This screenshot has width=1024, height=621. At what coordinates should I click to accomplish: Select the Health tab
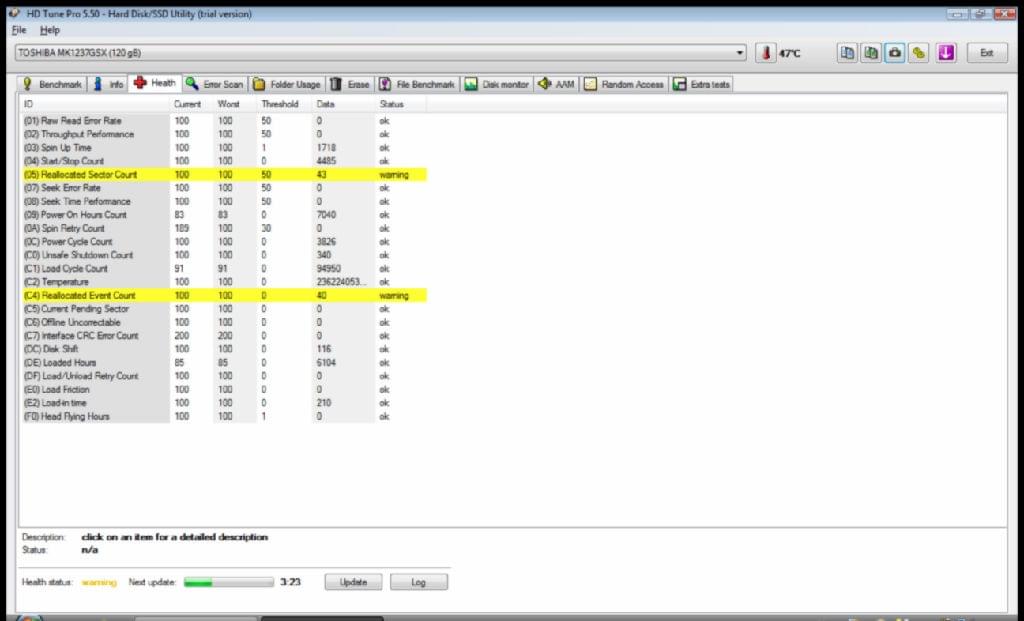point(155,83)
